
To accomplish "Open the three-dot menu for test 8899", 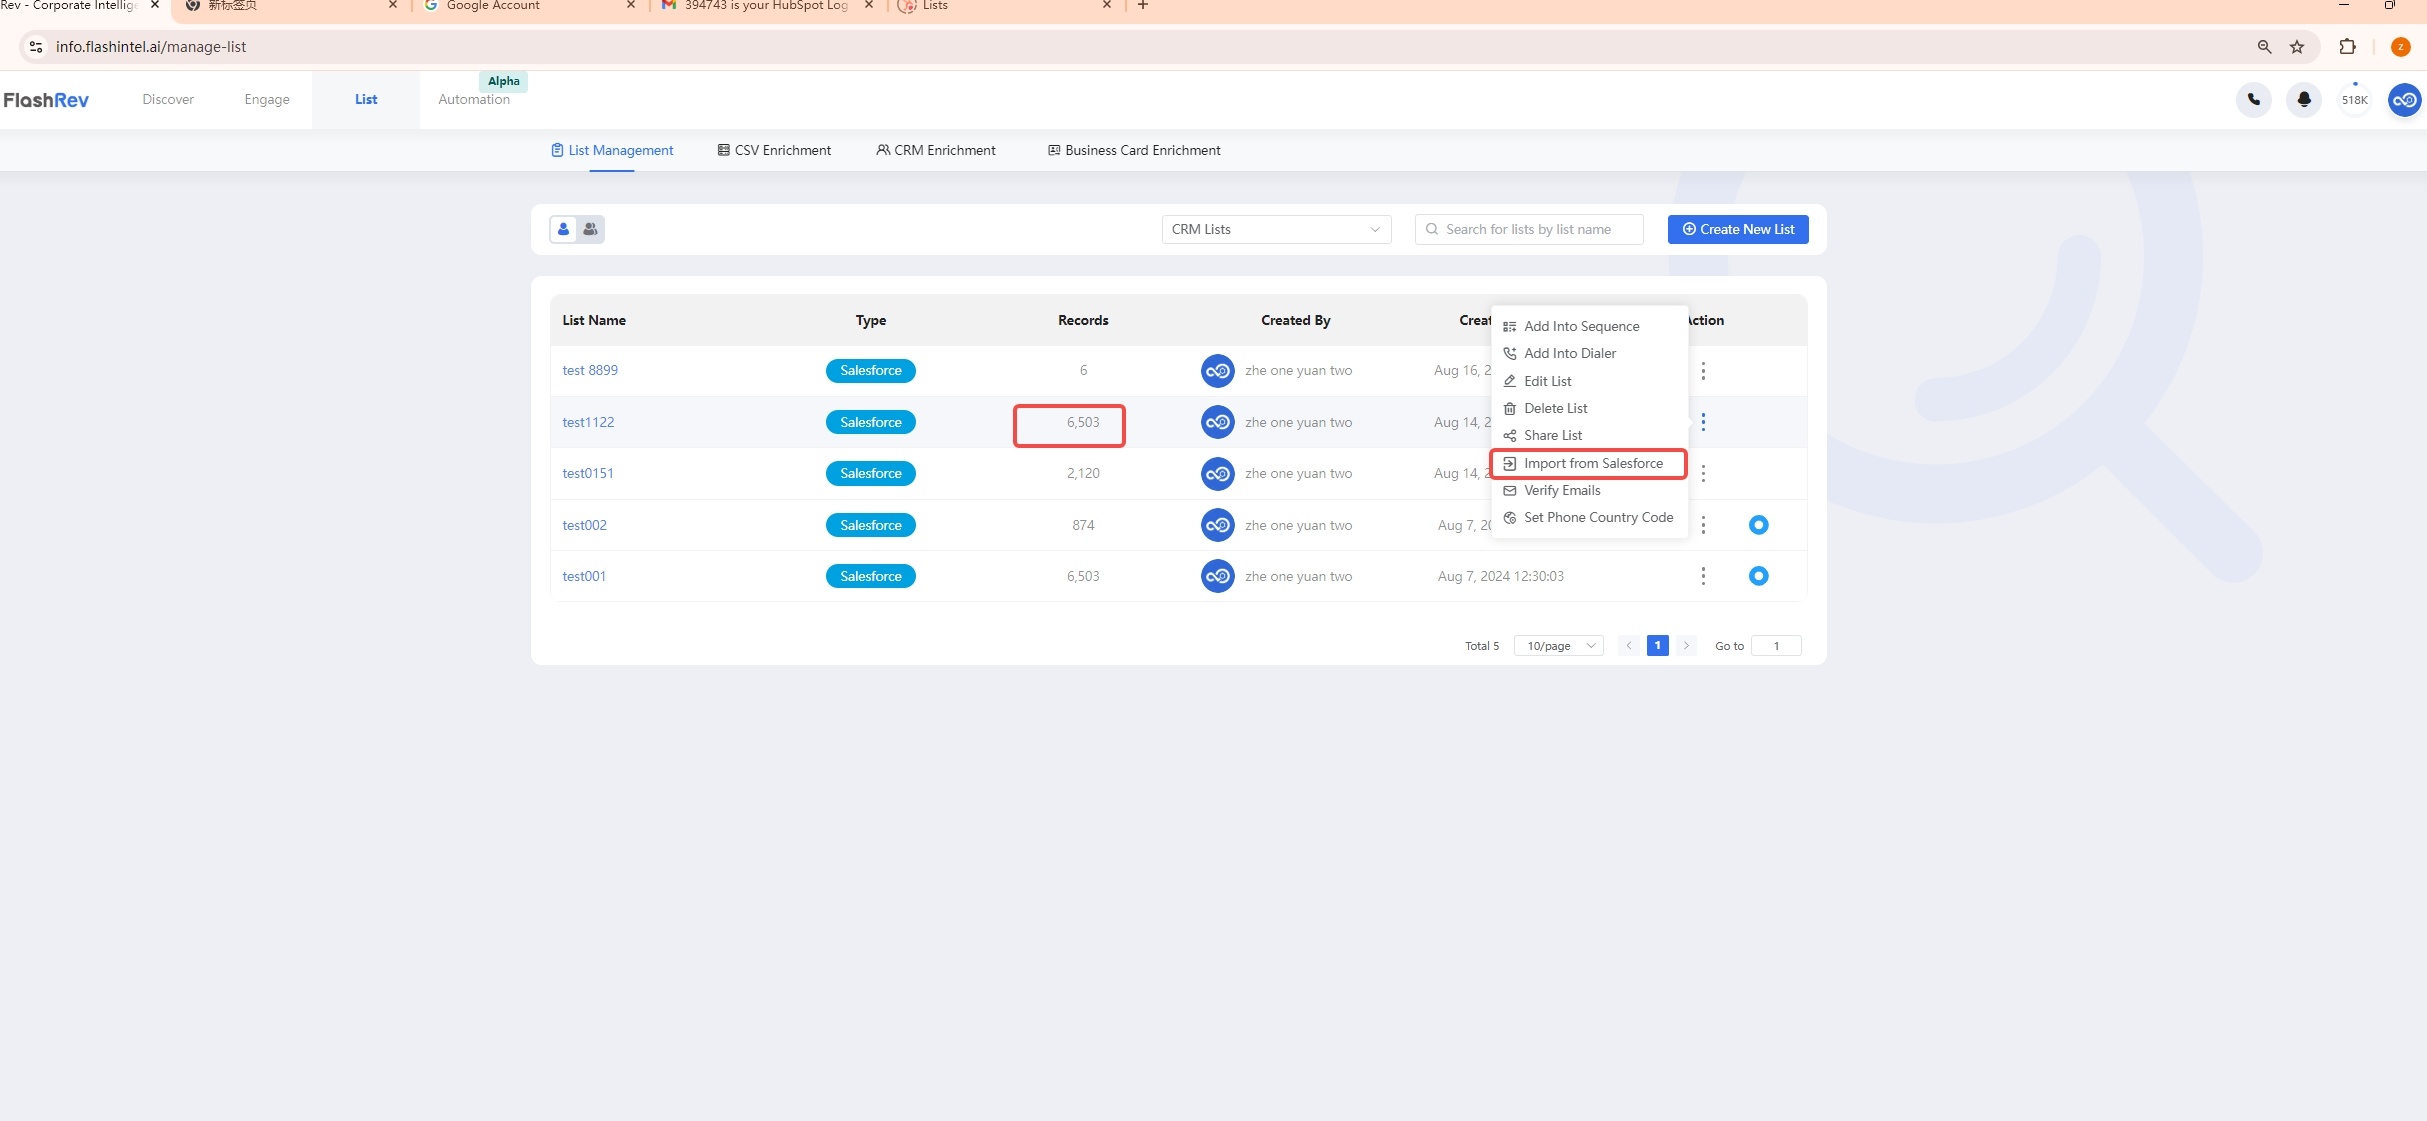I will point(1703,371).
